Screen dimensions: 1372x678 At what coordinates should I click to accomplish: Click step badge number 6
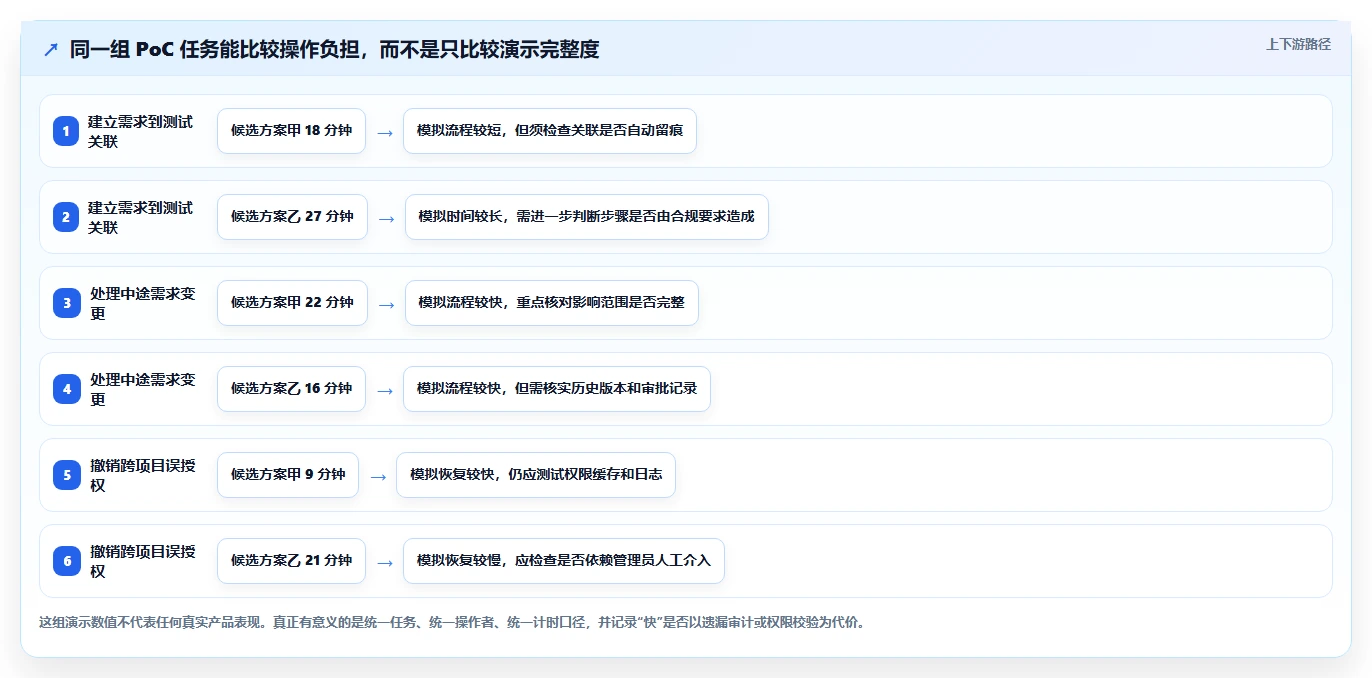coord(67,561)
